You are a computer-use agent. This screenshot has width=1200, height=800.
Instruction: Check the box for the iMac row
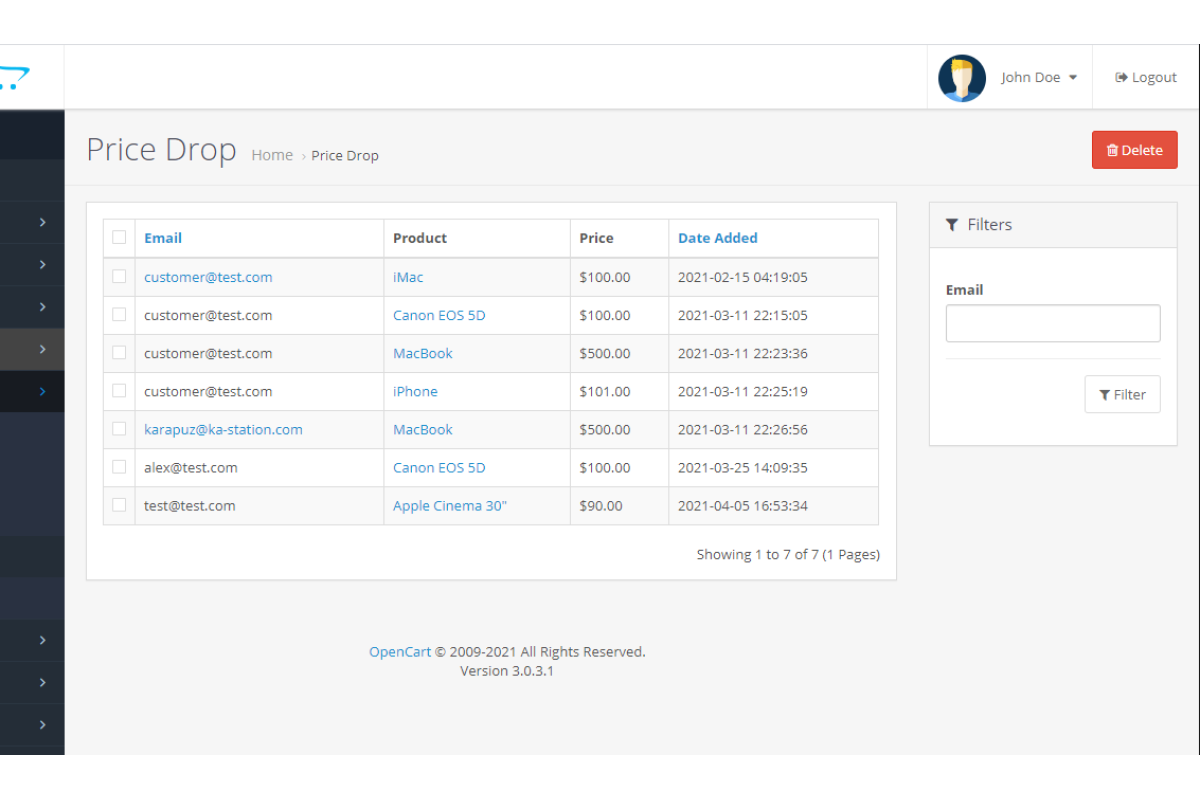[119, 277]
